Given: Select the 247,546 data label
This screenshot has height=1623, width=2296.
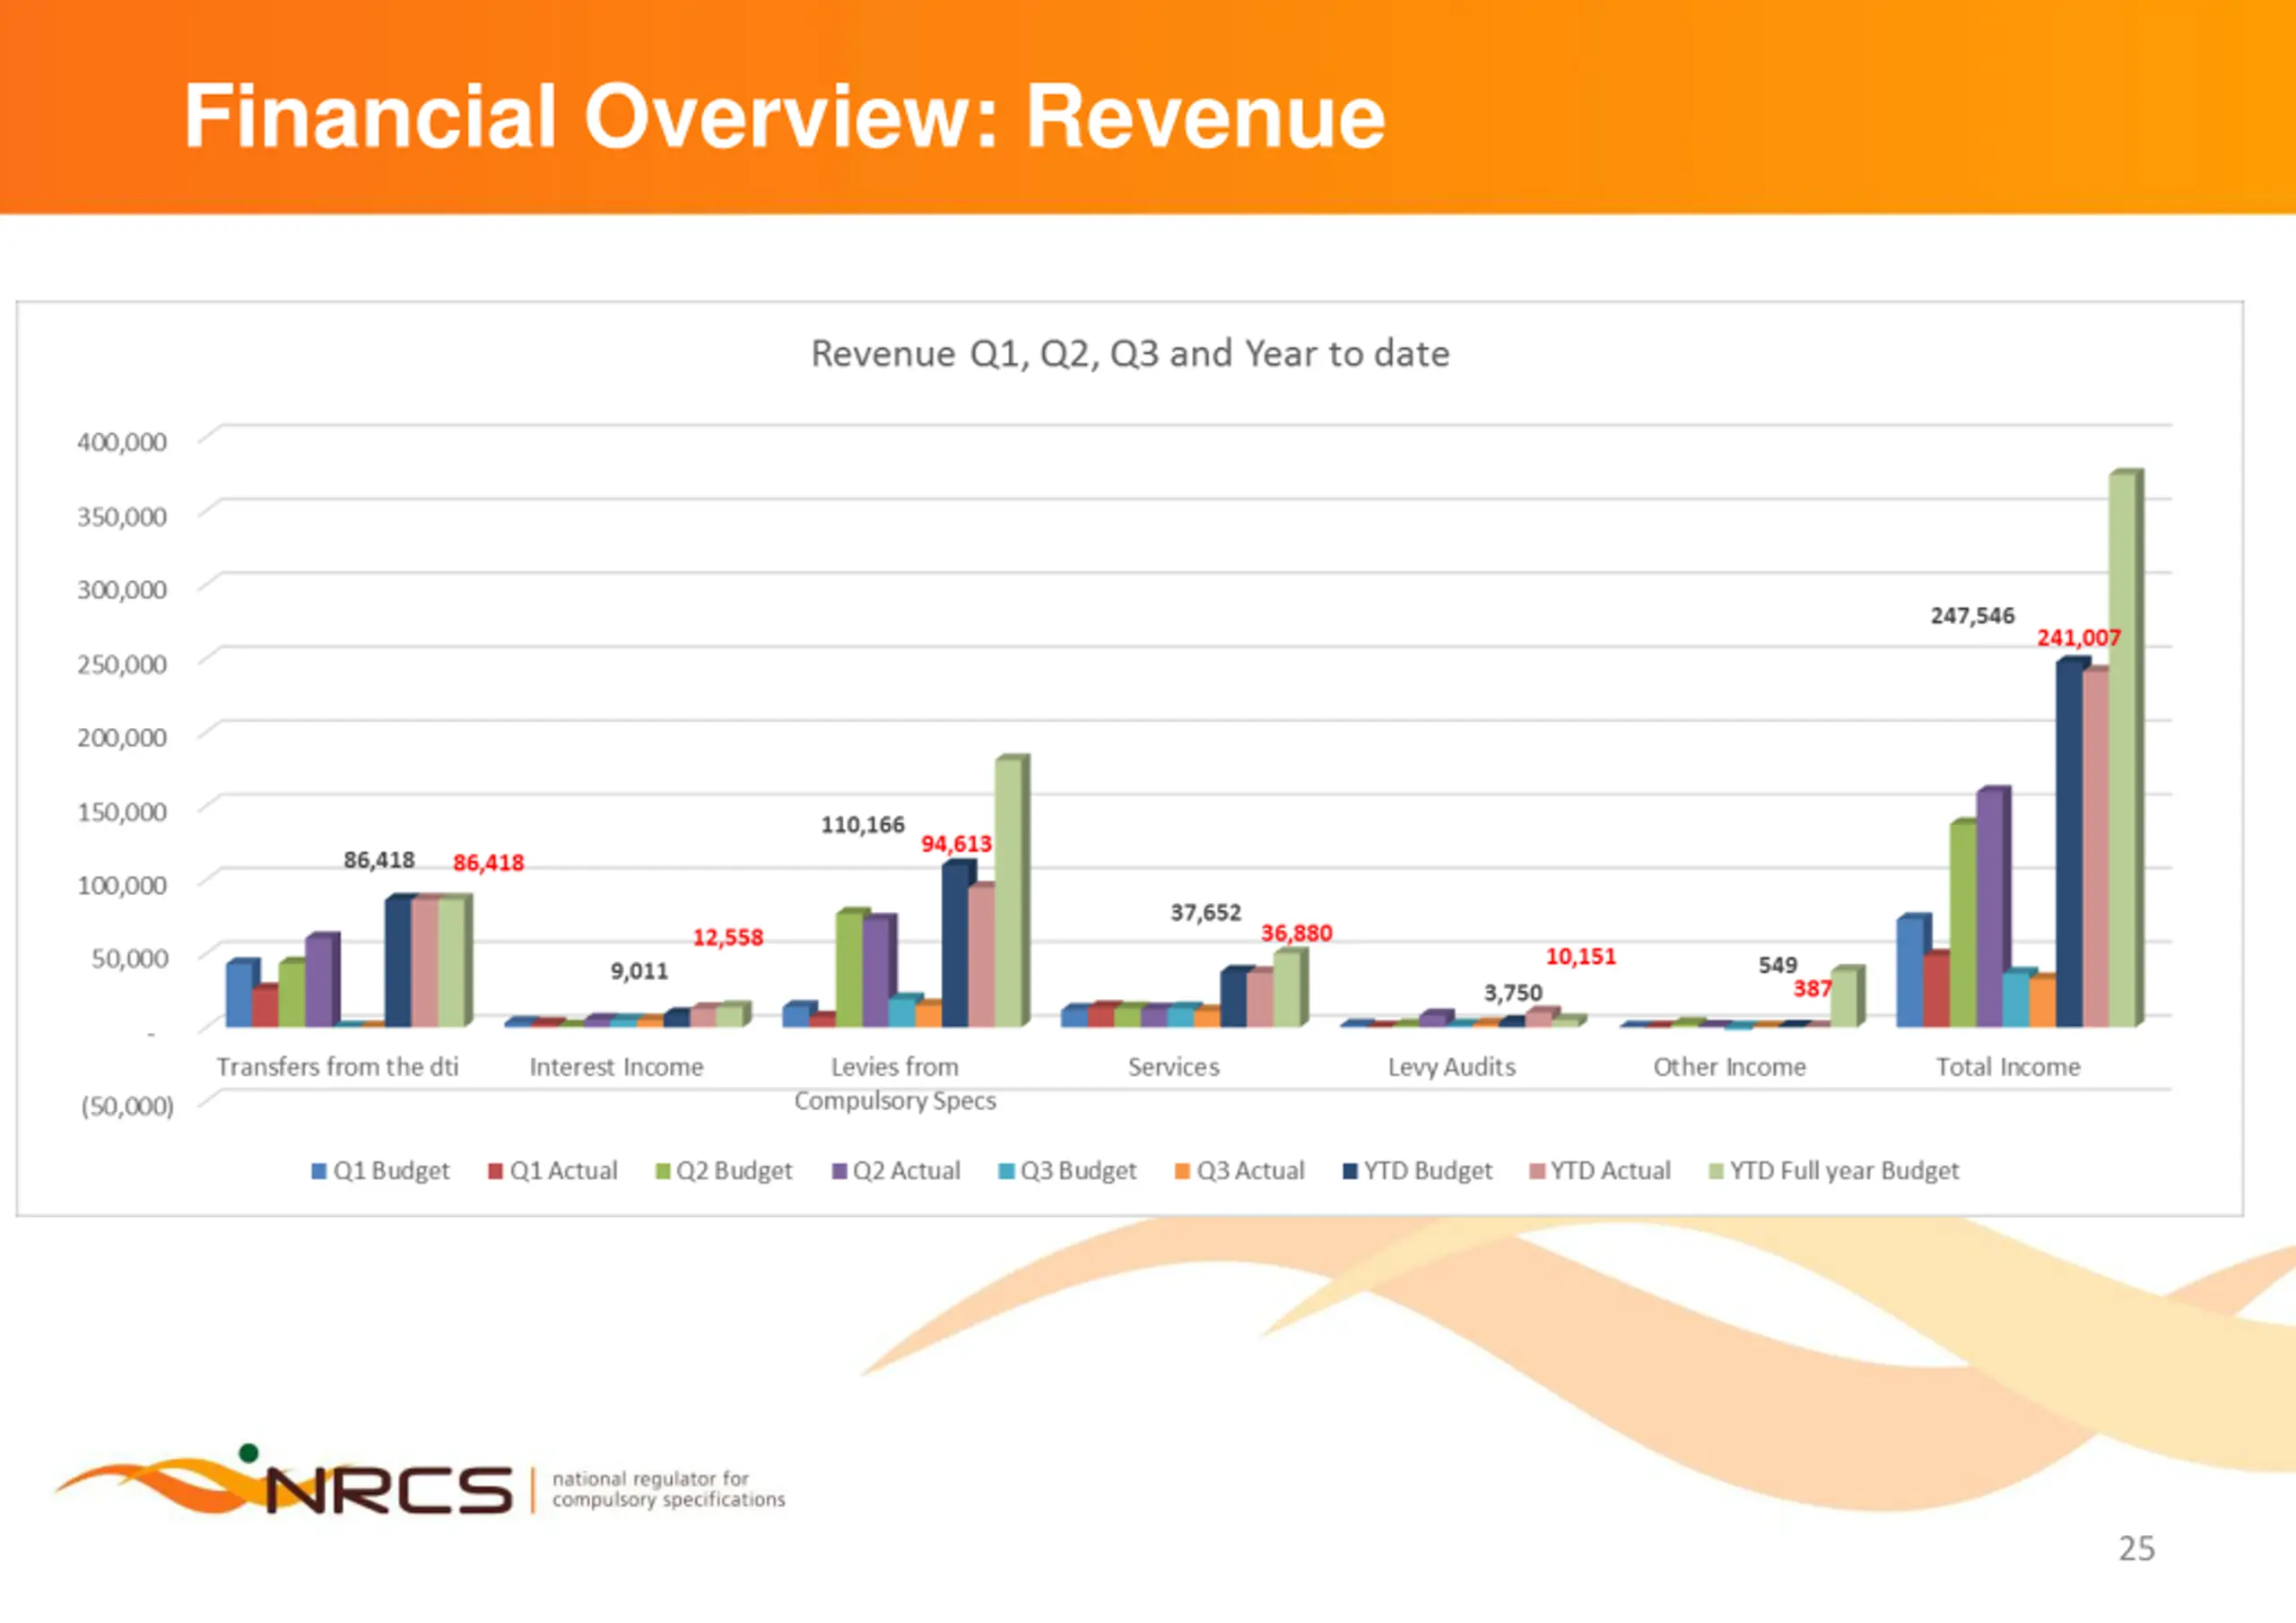Looking at the screenshot, I should point(1972,616).
